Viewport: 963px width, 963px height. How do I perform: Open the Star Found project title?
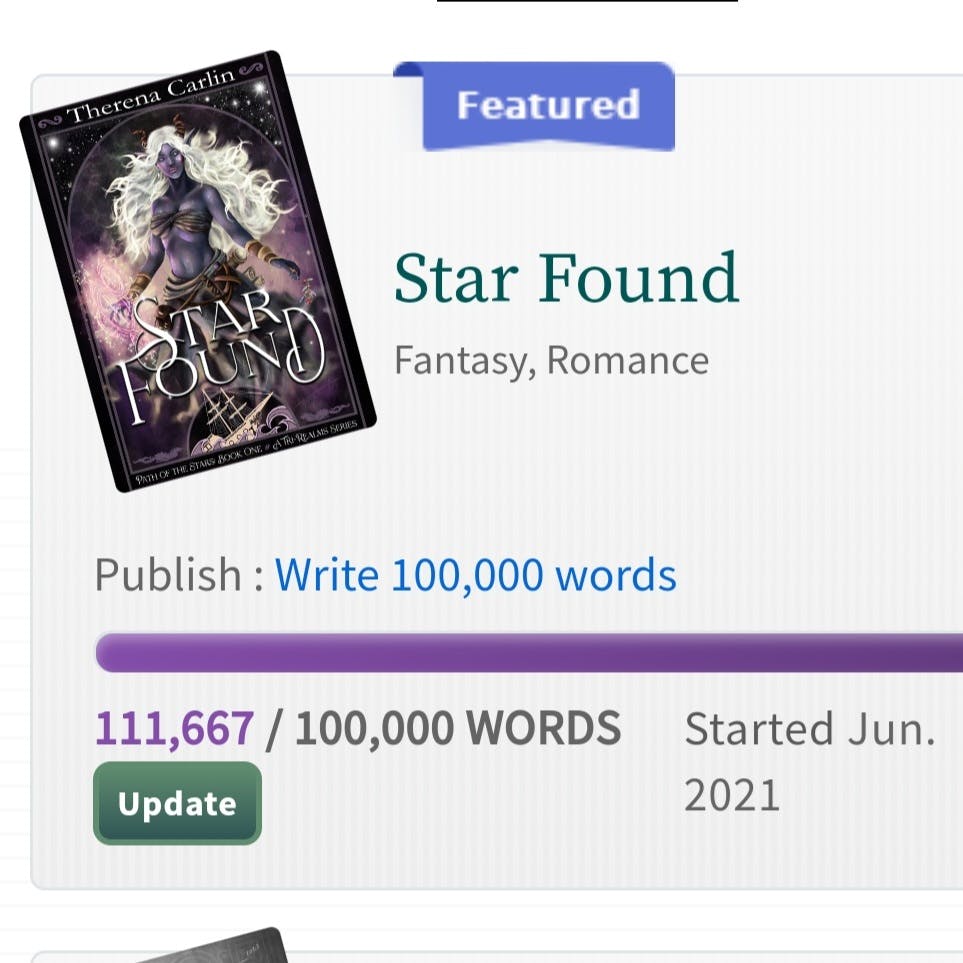click(x=566, y=278)
